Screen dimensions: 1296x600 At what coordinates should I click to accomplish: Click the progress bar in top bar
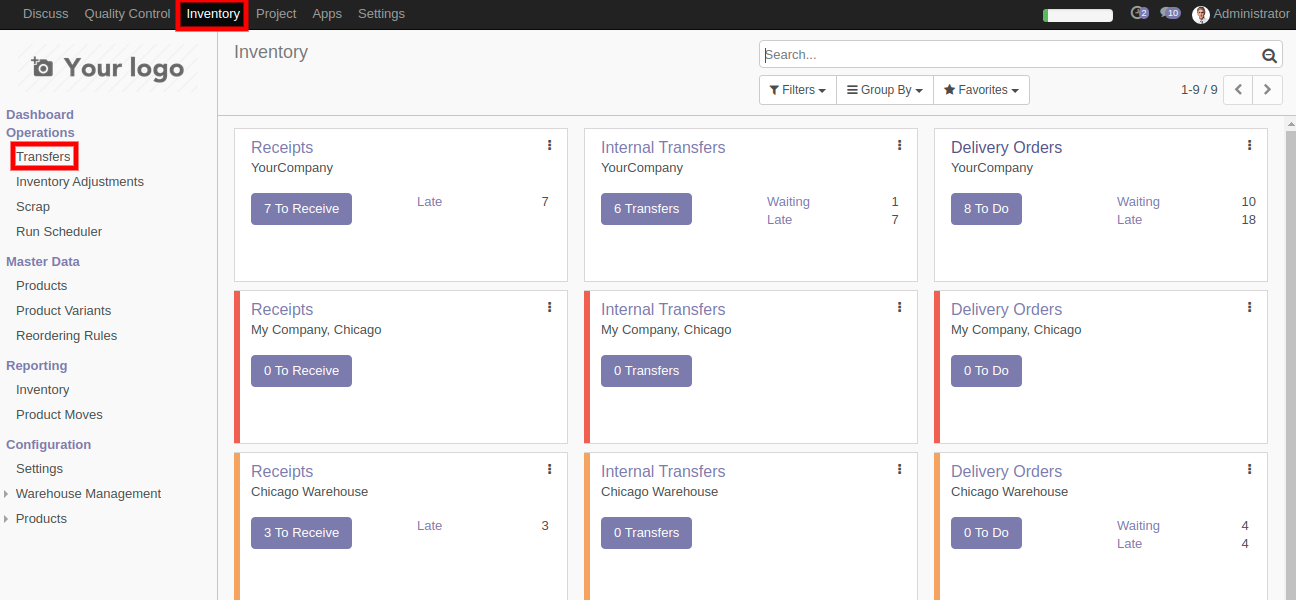pyautogui.click(x=1077, y=15)
